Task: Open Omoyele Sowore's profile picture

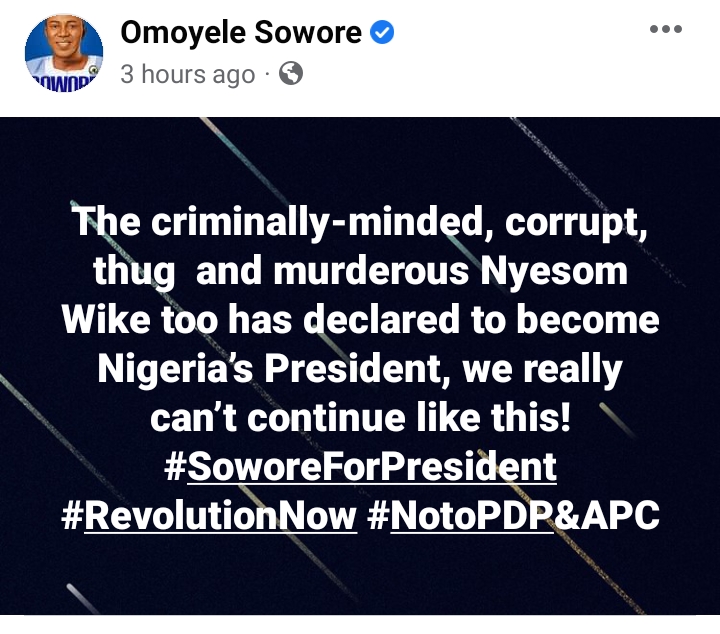Action: pyautogui.click(x=59, y=53)
